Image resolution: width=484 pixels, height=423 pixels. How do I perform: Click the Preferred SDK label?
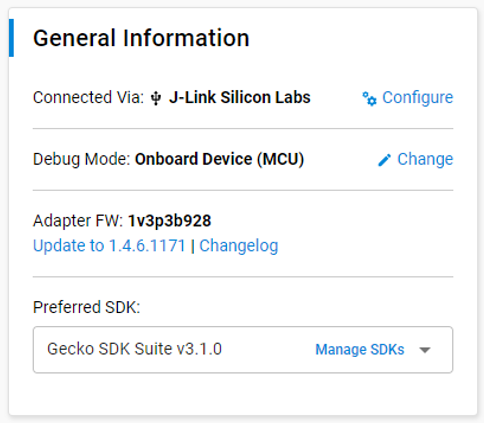click(x=86, y=307)
